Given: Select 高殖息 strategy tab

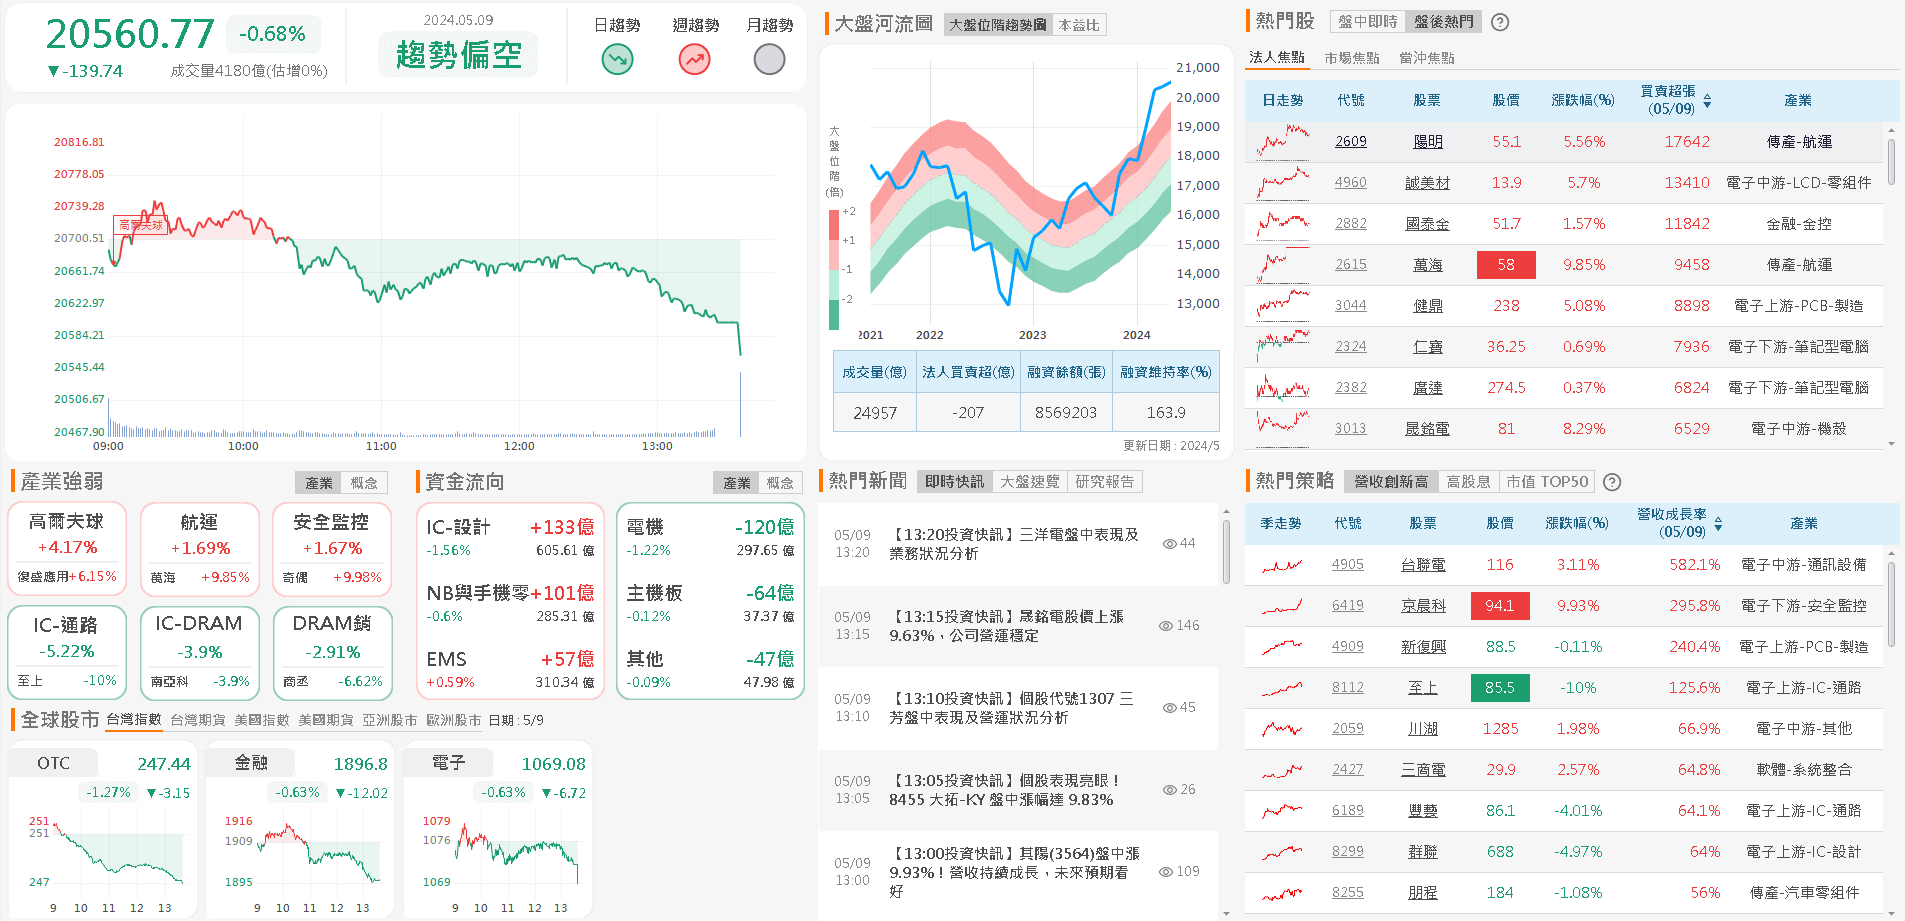Looking at the screenshot, I should click(1468, 482).
